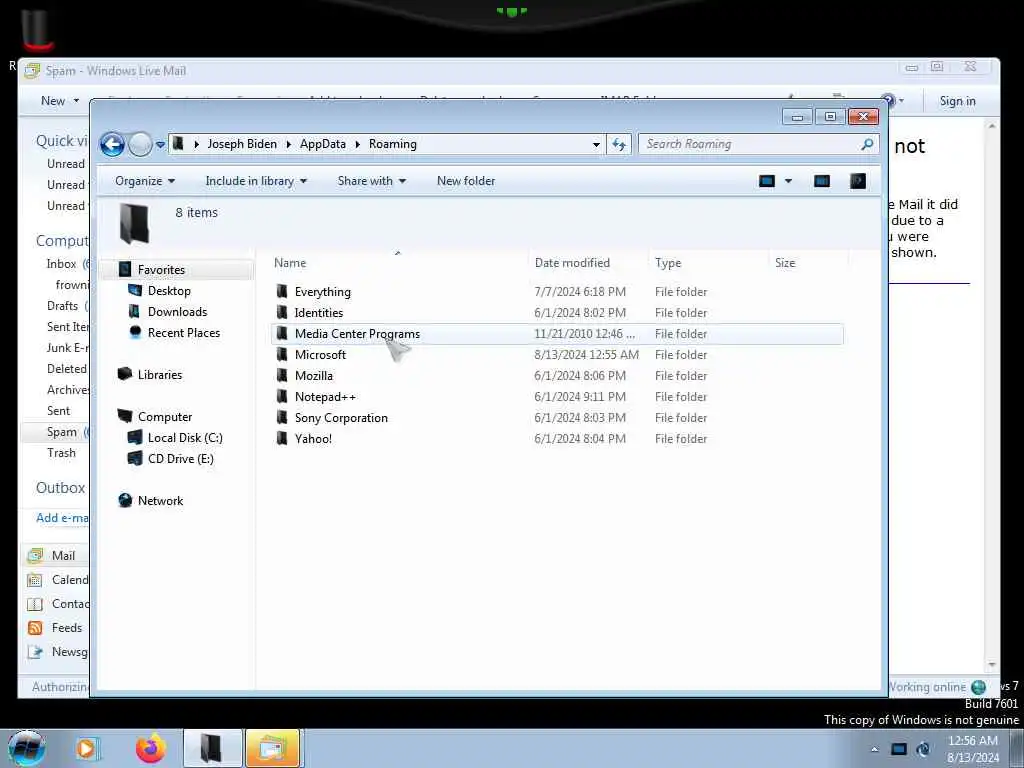Image resolution: width=1024 pixels, height=768 pixels.
Task: Open Sent folder in Windows Live Mail
Action: click(58, 411)
